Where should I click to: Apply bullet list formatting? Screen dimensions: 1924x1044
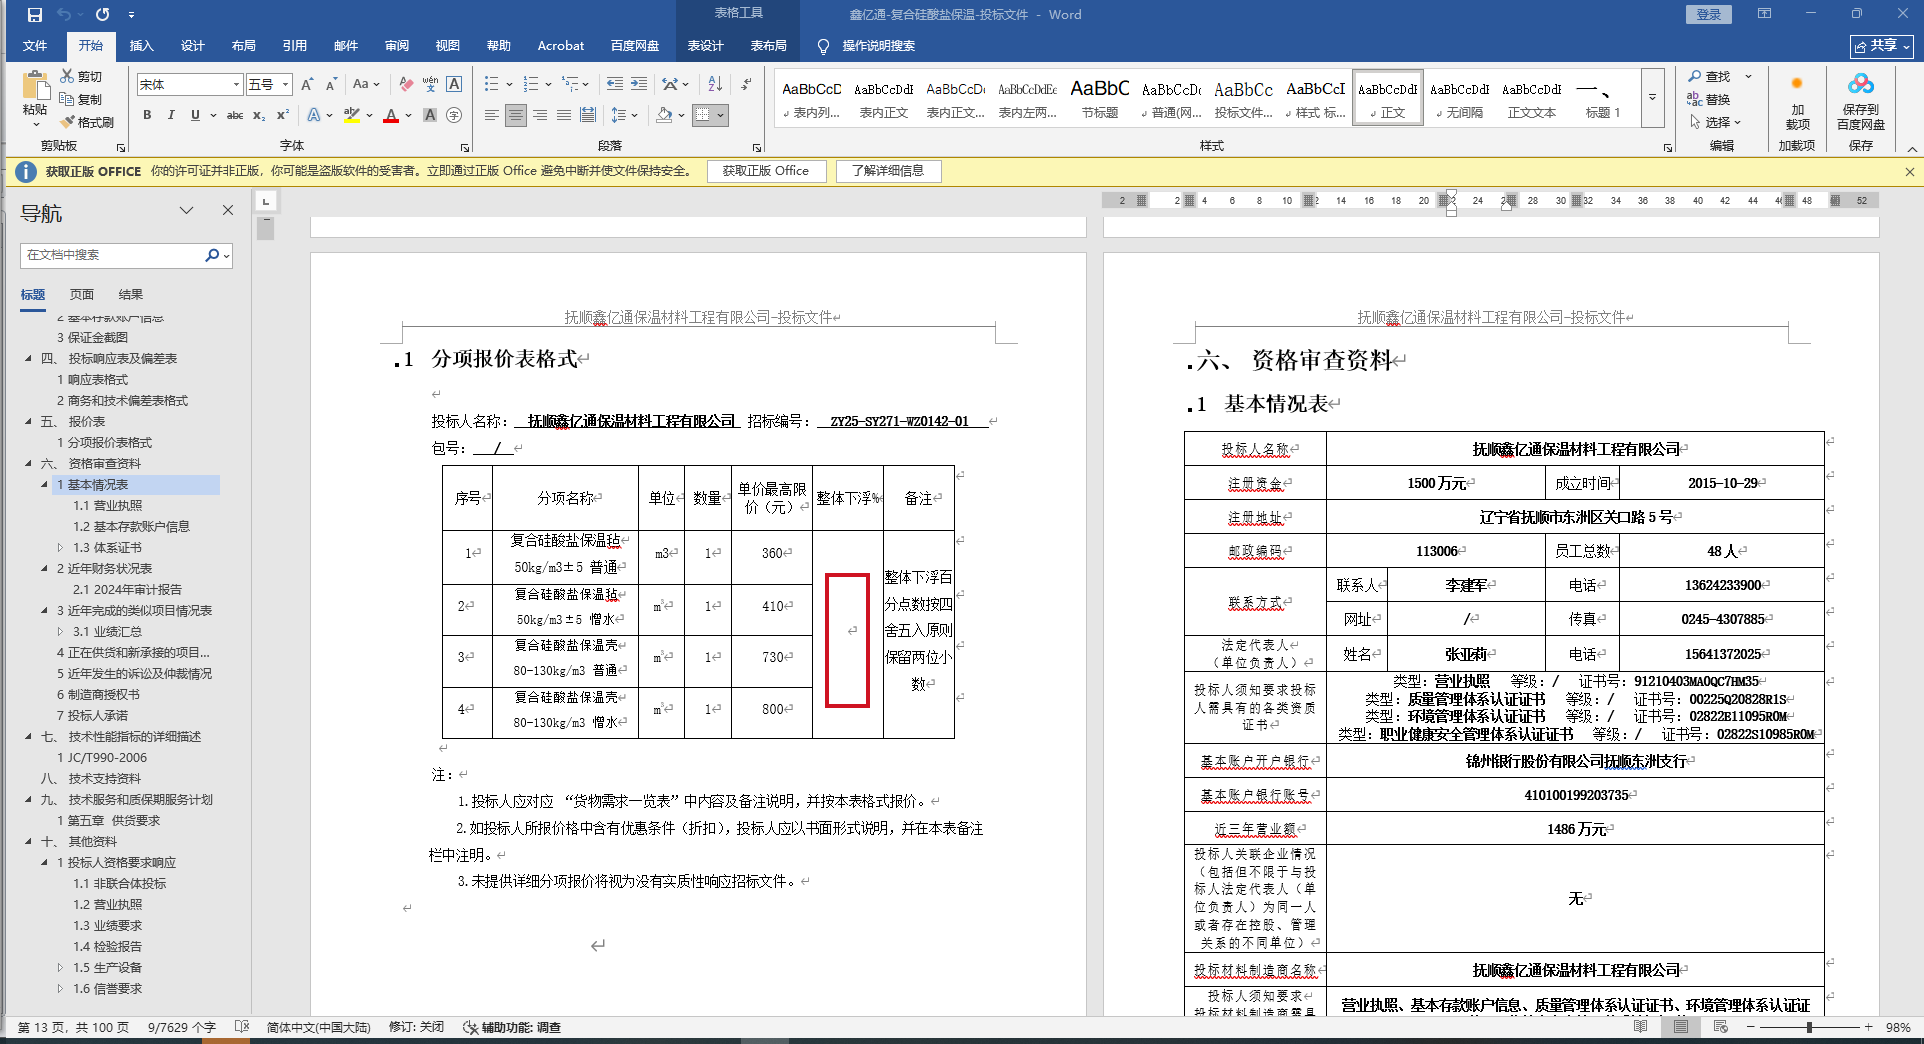tap(491, 84)
